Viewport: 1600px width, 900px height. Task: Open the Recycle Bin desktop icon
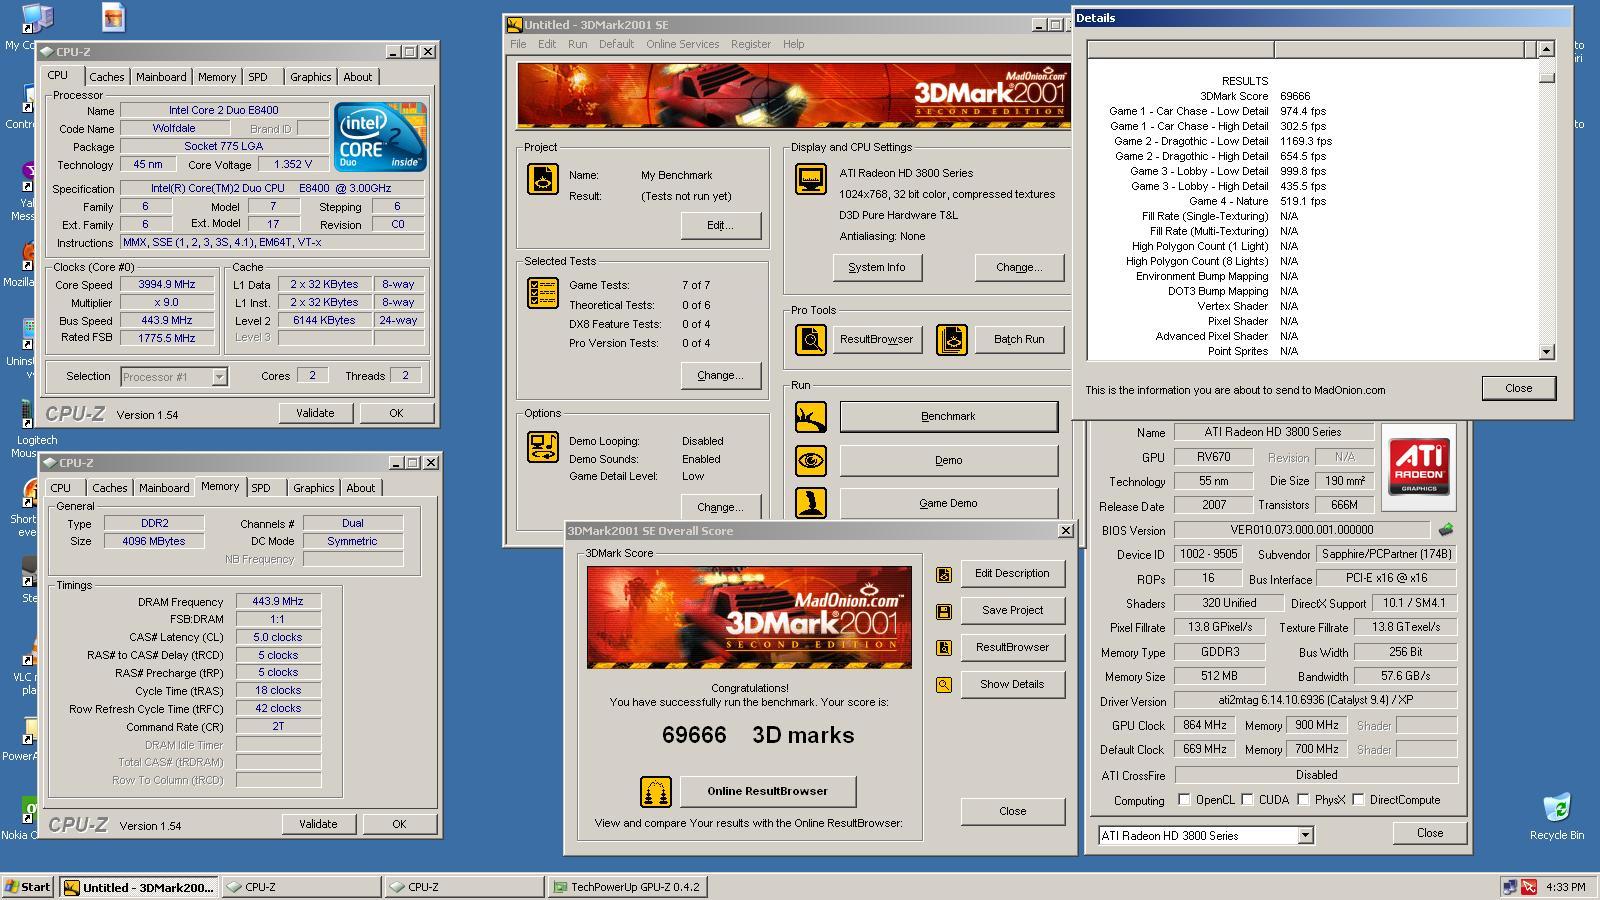tap(1556, 815)
